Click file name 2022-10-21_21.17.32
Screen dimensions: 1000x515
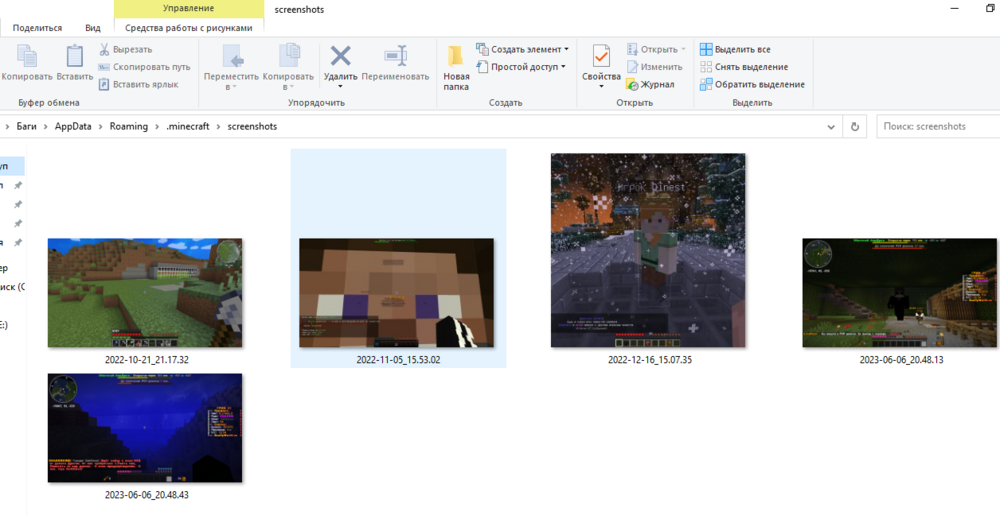click(146, 360)
